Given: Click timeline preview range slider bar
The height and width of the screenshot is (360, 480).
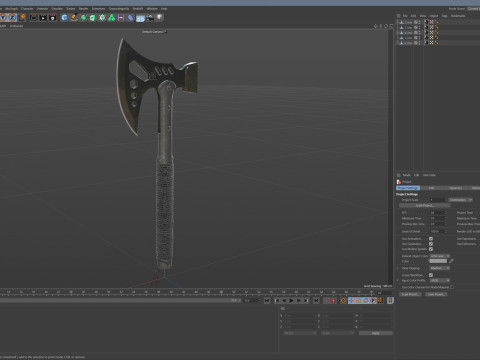Looking at the screenshot, I should tap(120, 301).
